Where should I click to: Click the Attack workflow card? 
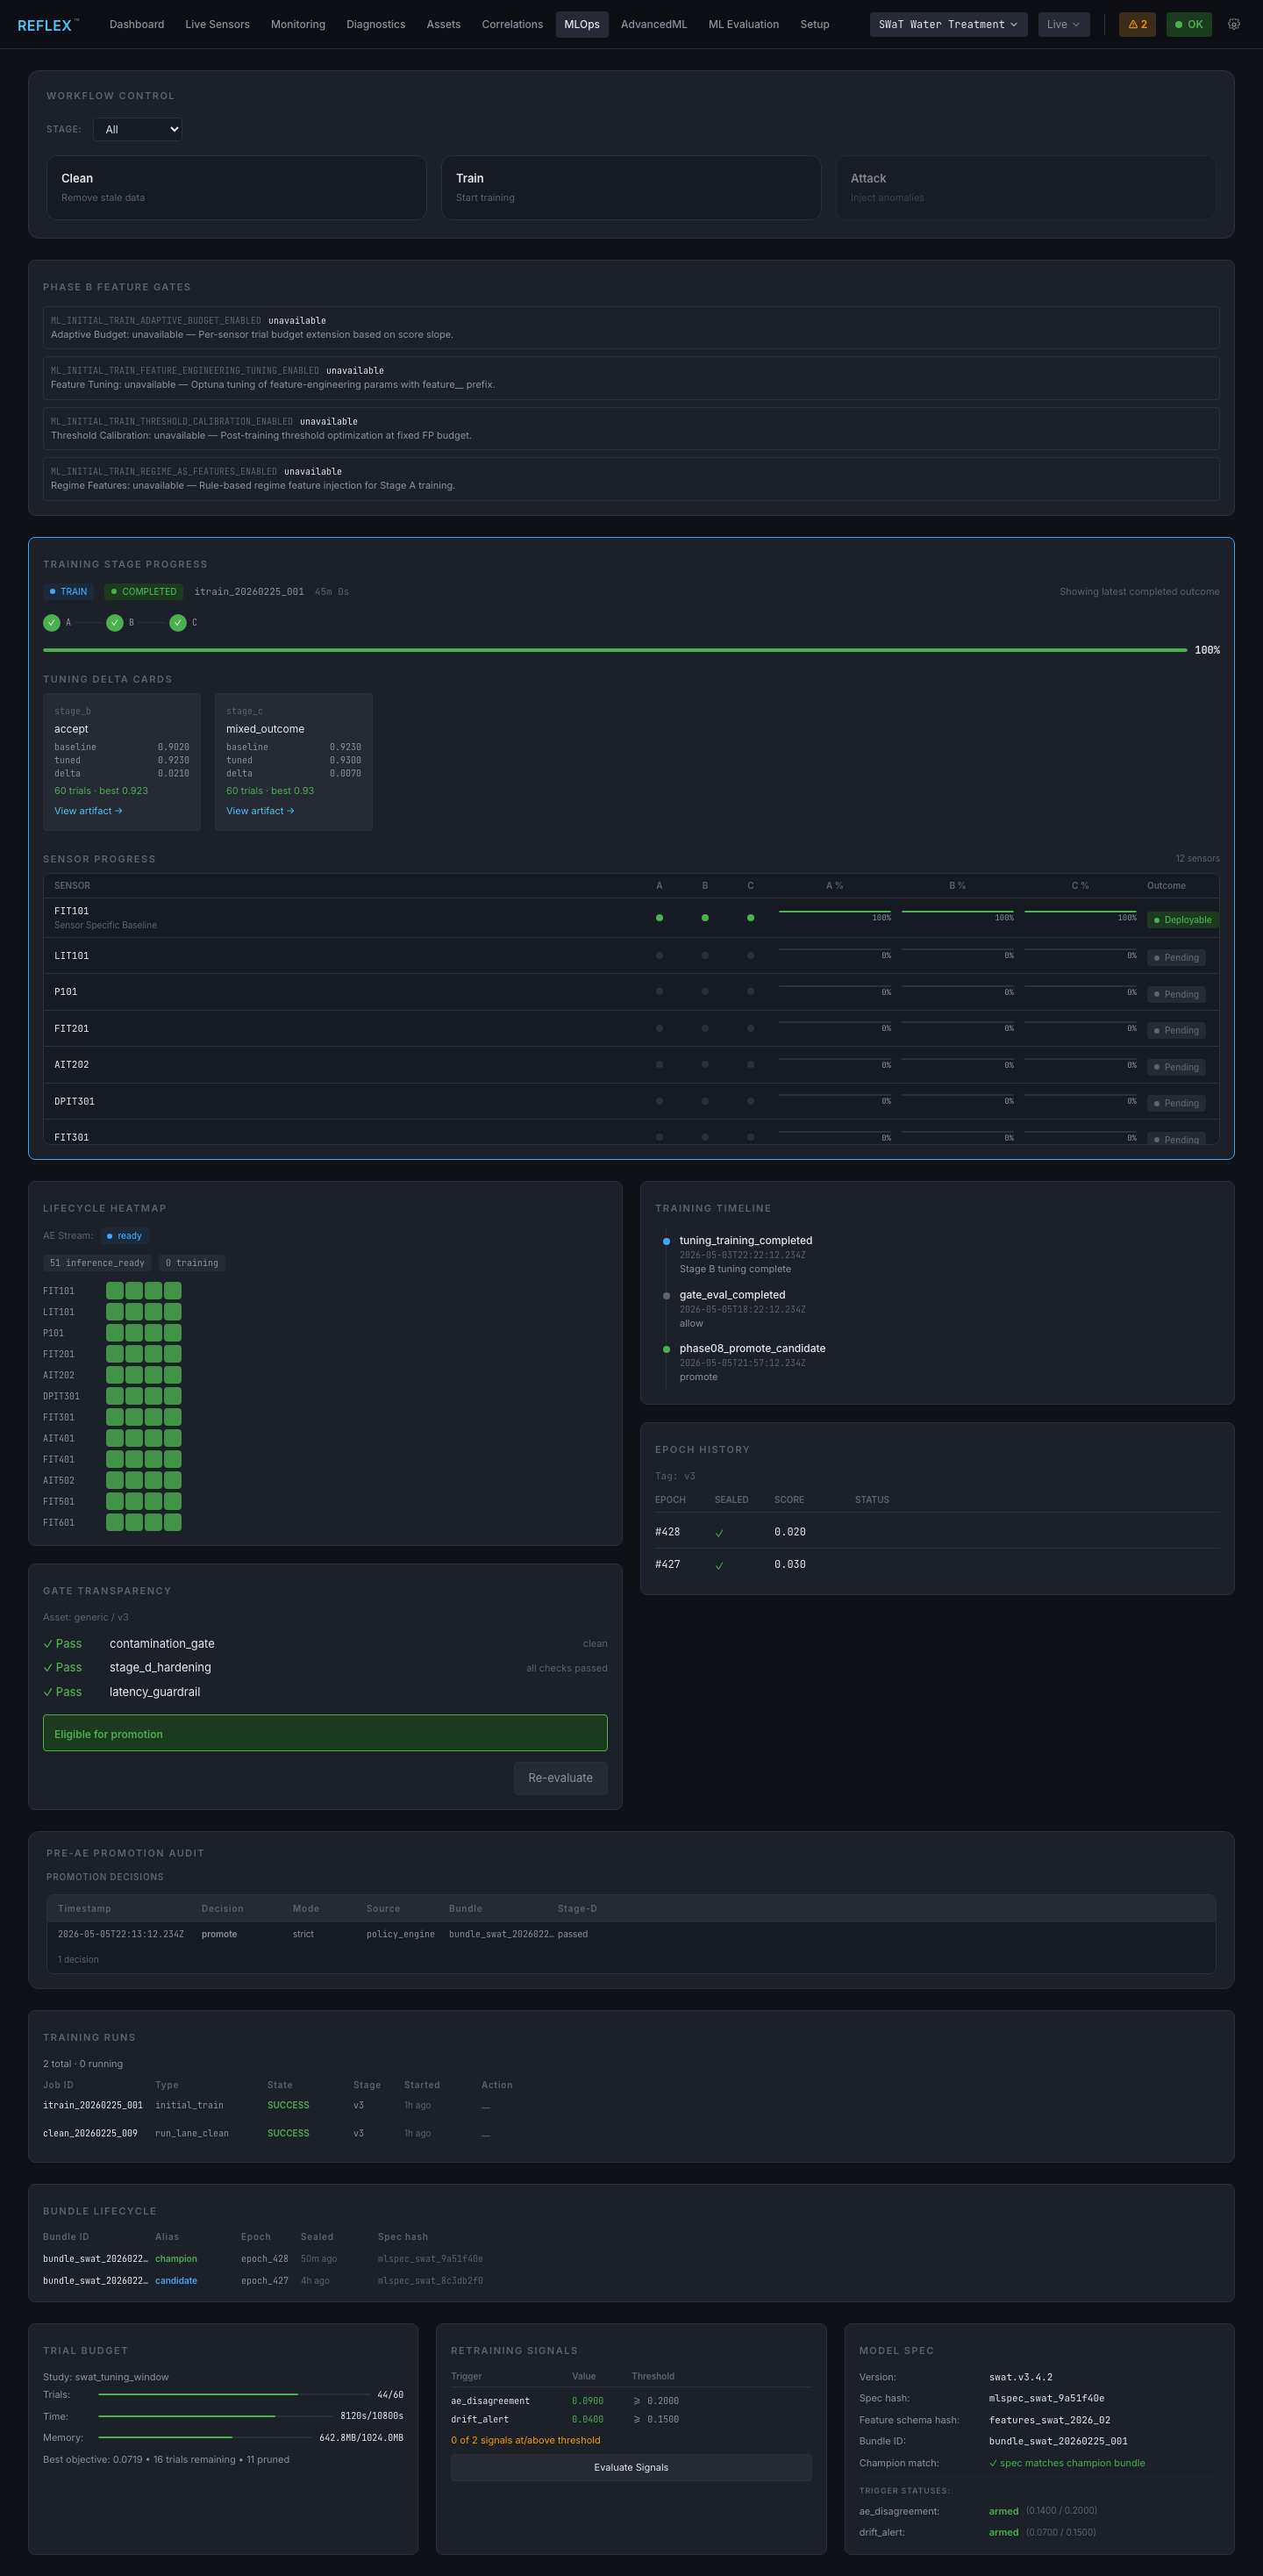(1026, 187)
